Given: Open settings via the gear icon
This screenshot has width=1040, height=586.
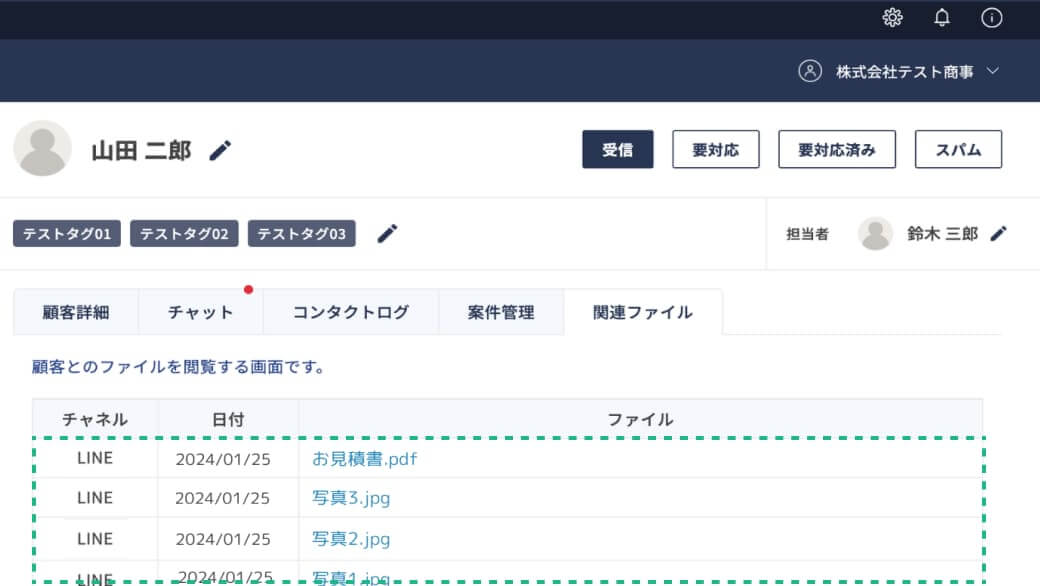Looking at the screenshot, I should click(893, 18).
